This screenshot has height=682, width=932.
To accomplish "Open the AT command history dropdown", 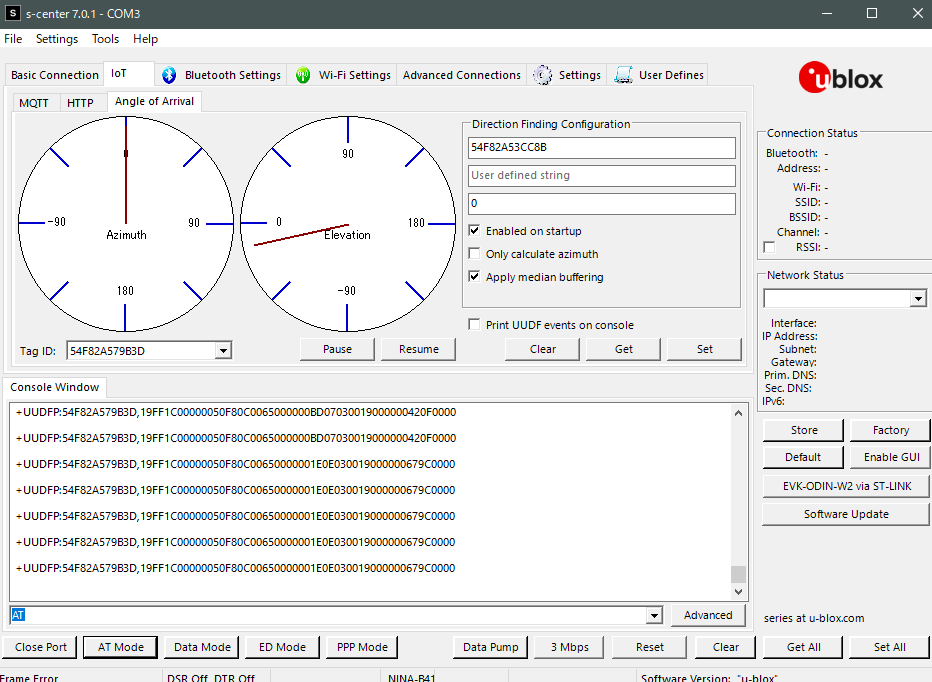I will pos(654,615).
